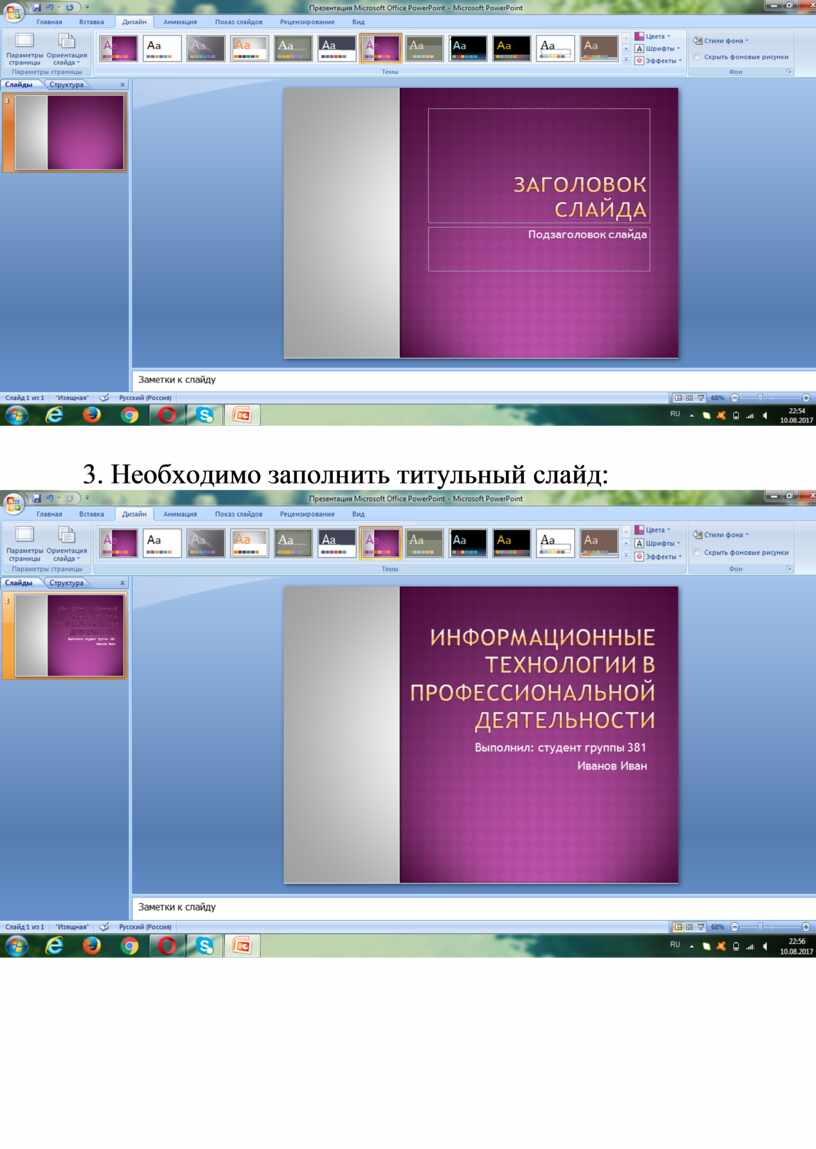The image size is (816, 1149).
Task: Click Параметры страницы in lower screenshot ribbon
Action: 24,544
